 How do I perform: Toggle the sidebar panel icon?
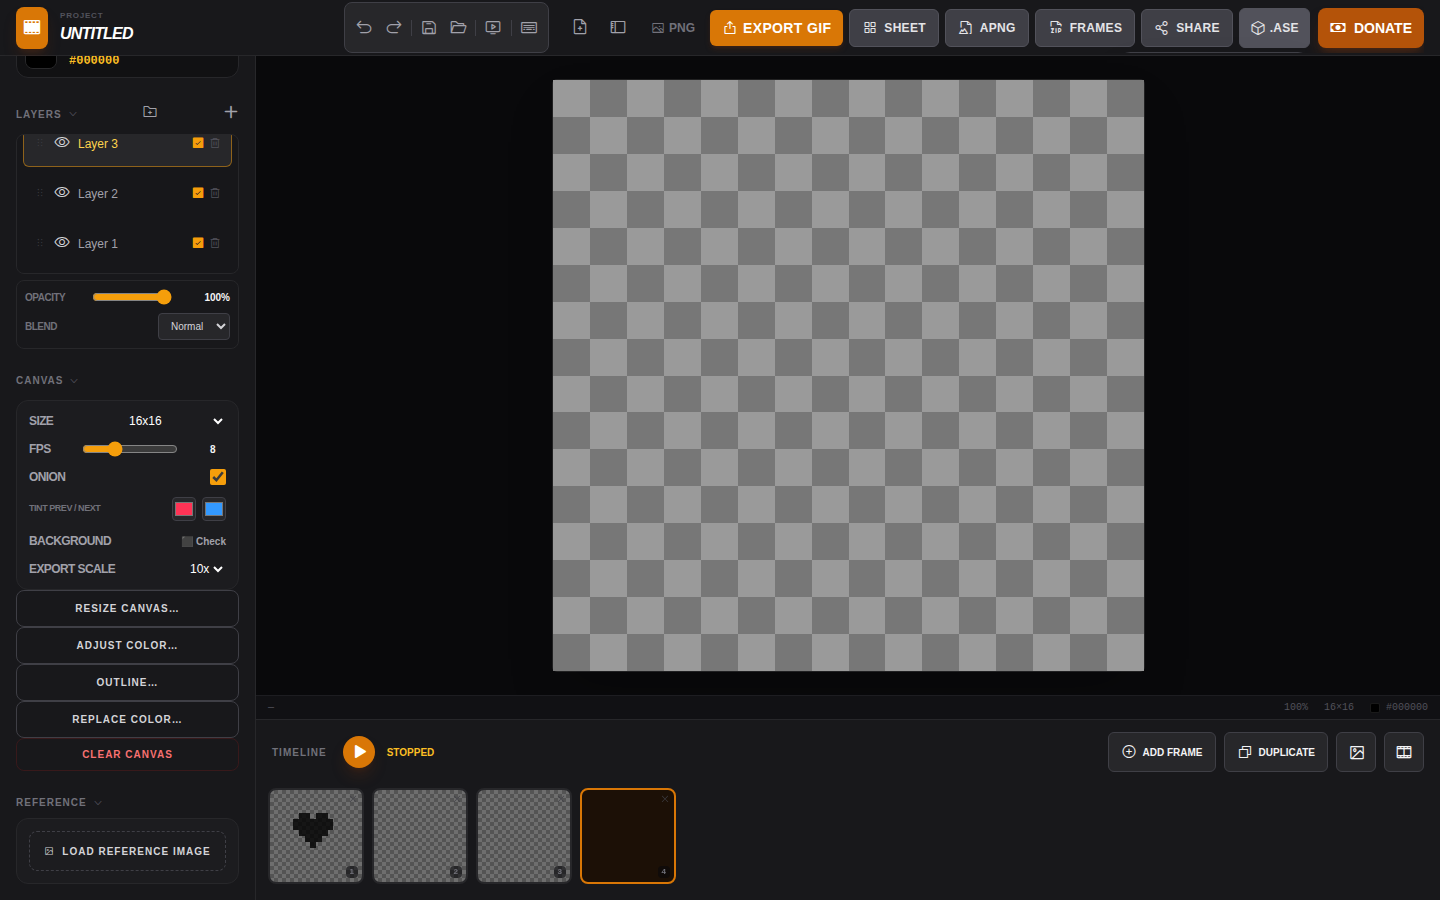[618, 28]
